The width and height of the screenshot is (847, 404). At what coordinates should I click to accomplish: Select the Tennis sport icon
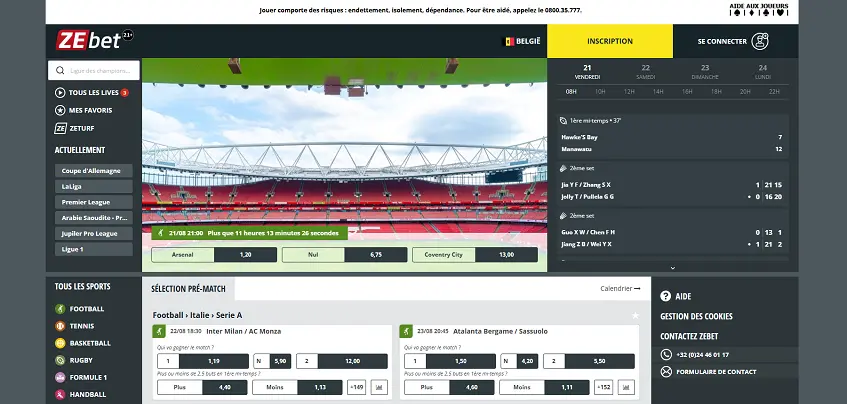point(60,326)
